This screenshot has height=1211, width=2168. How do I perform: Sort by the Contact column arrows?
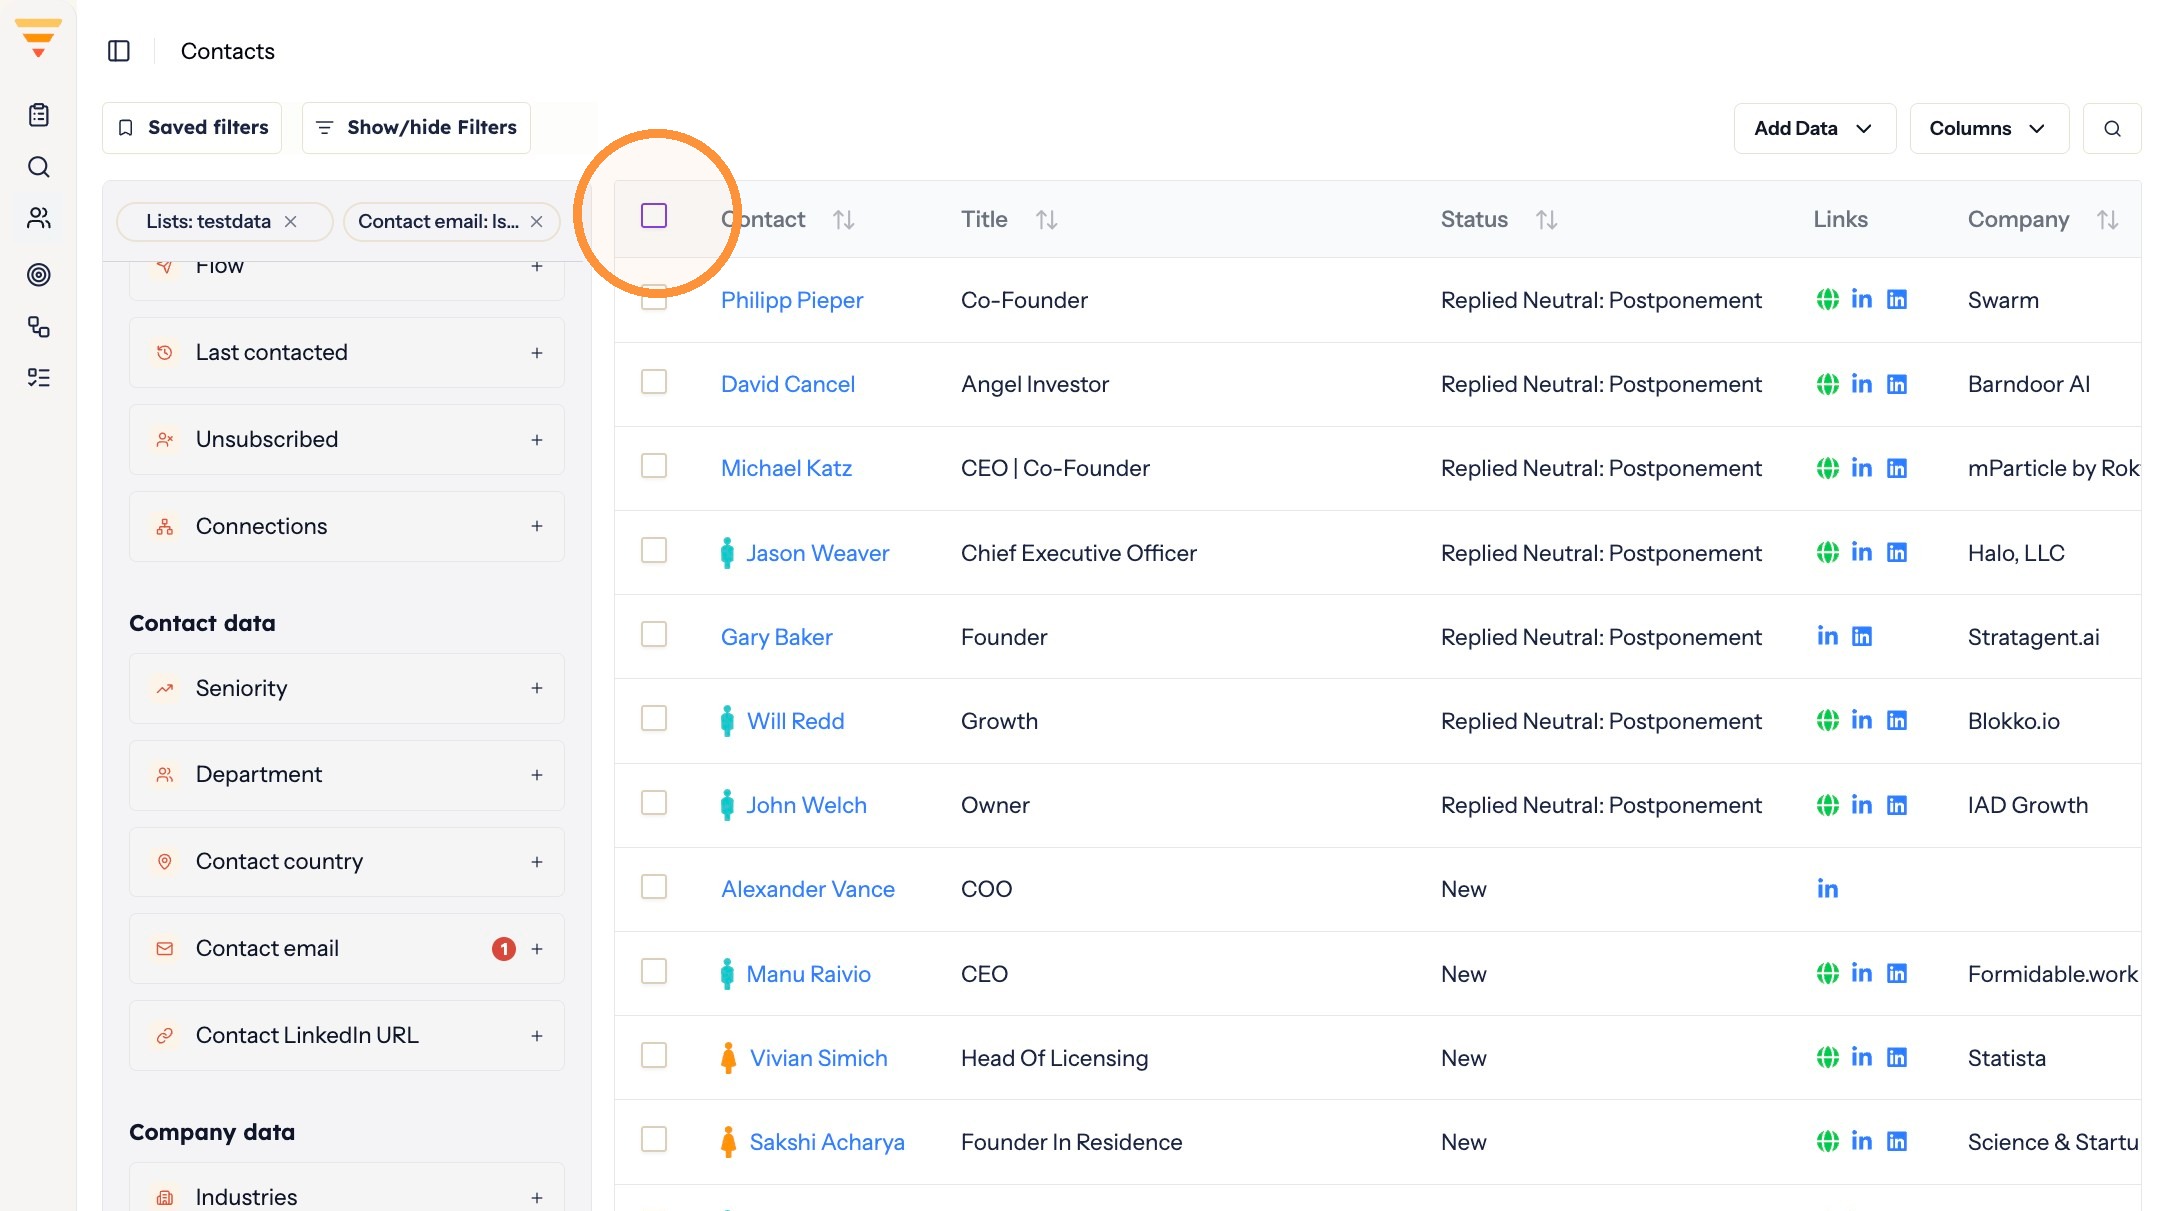(x=844, y=219)
